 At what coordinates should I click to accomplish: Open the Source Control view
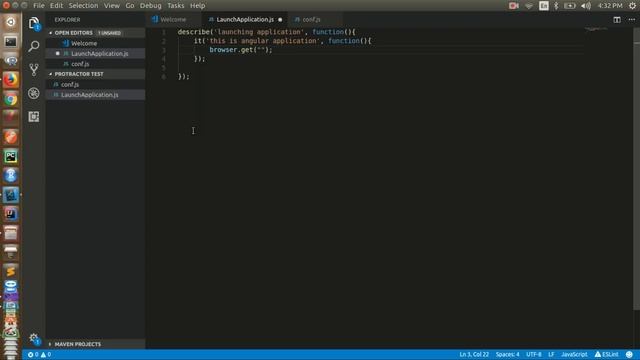[34, 69]
